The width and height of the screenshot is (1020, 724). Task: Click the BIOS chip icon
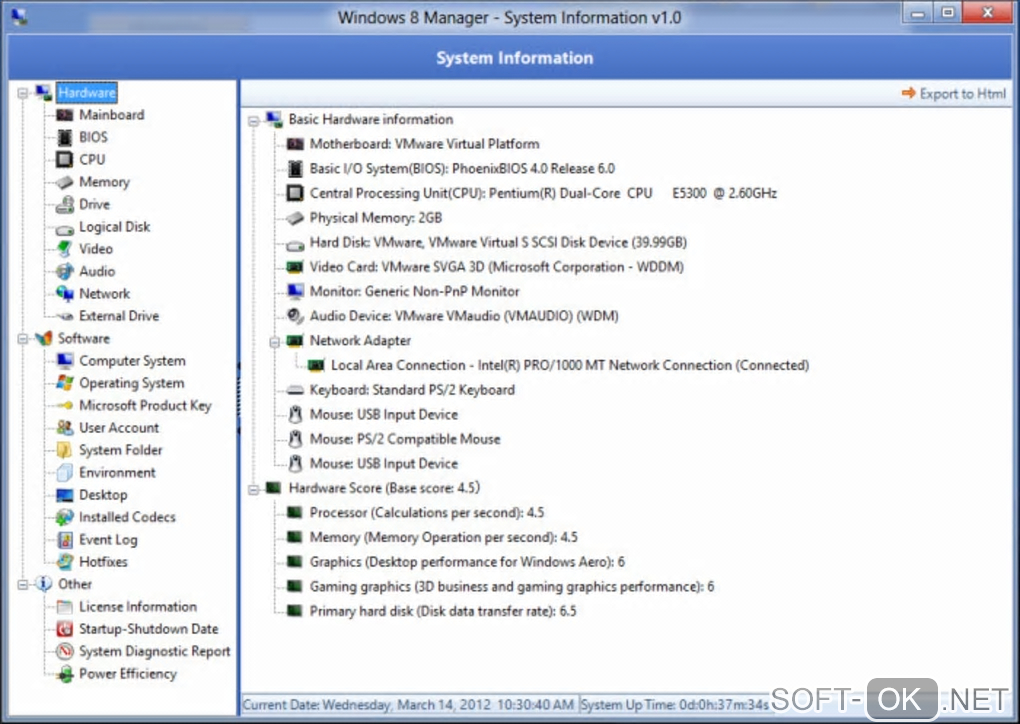pyautogui.click(x=64, y=137)
